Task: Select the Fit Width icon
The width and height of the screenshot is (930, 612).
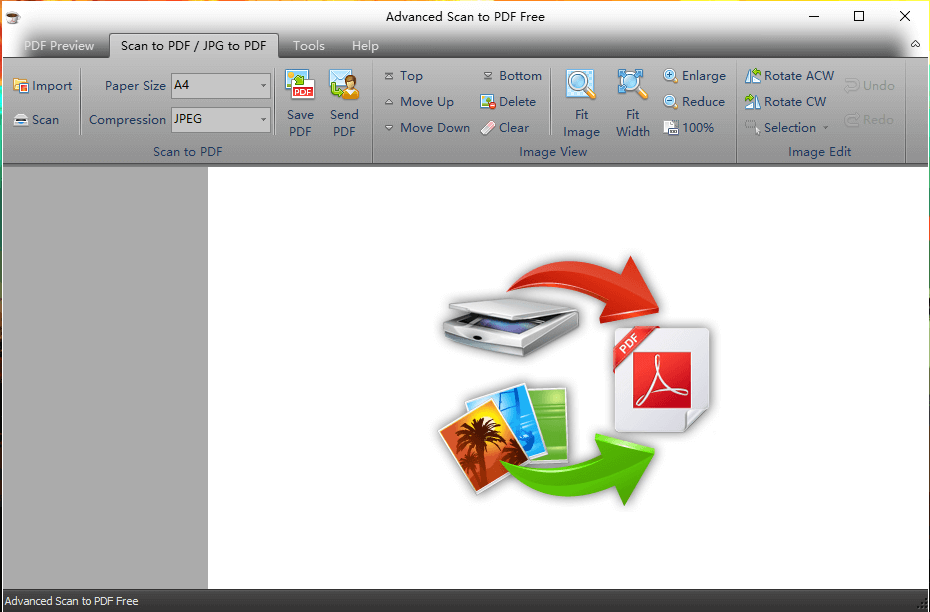Action: (x=632, y=86)
